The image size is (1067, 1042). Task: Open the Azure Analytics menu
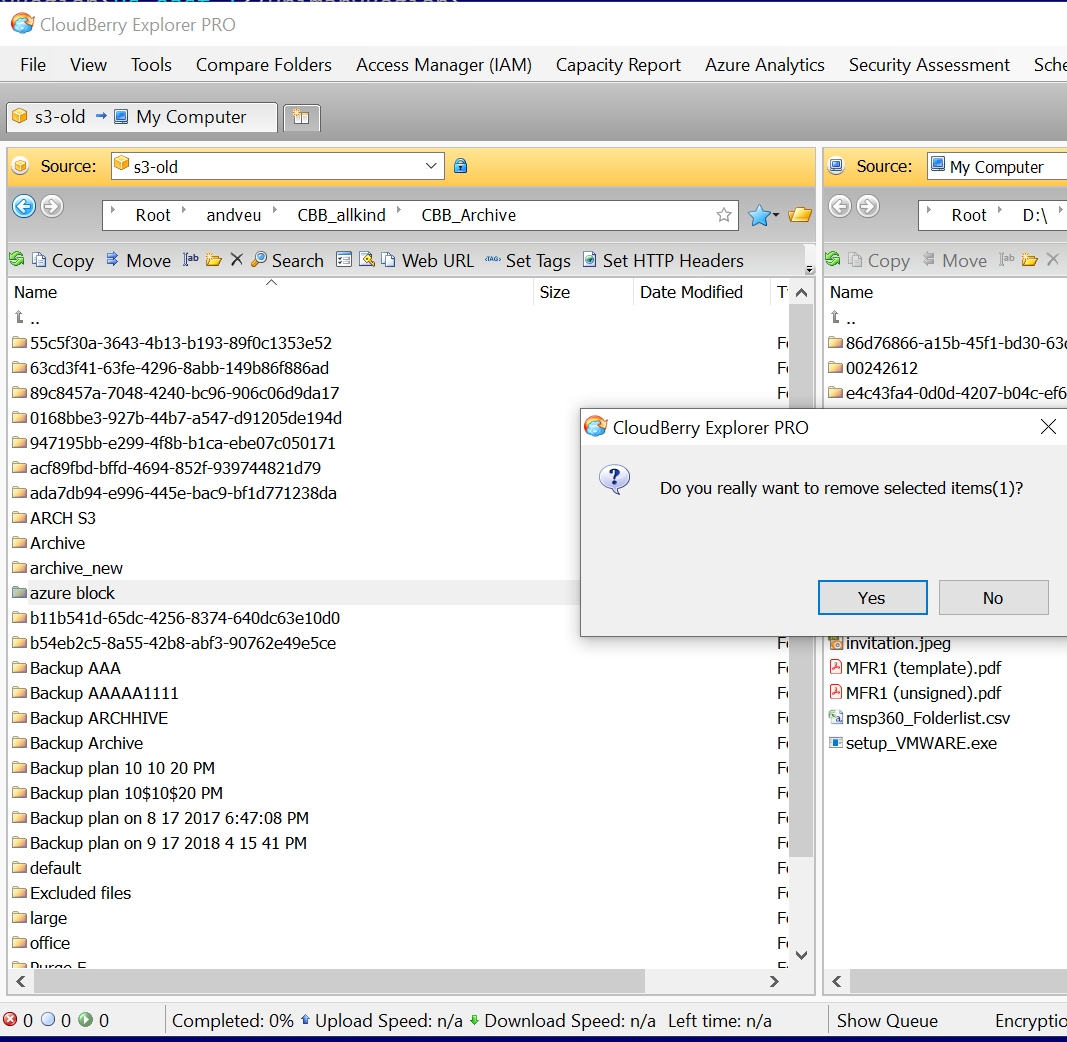[765, 65]
